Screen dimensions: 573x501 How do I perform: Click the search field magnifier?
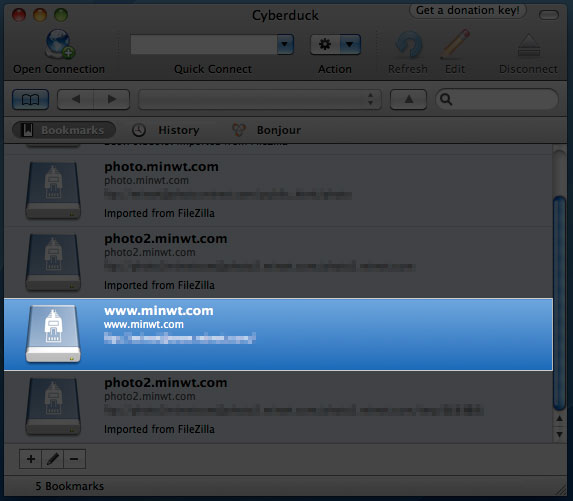coord(446,99)
